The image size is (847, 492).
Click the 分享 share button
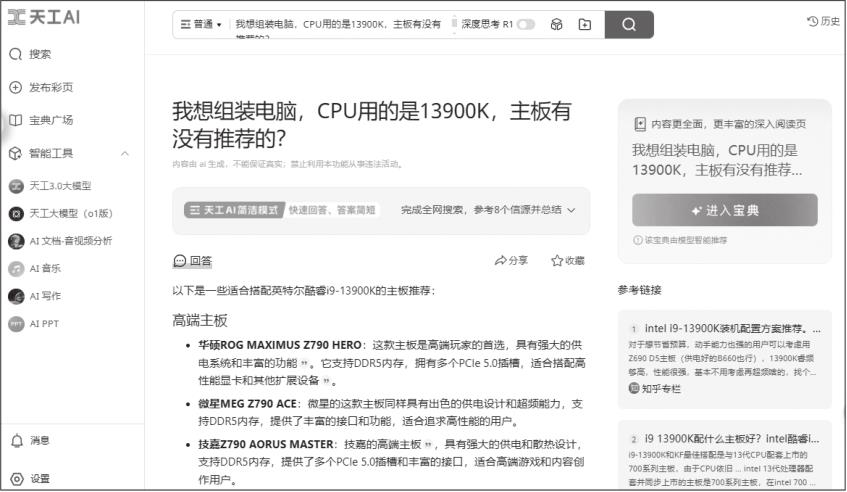[x=511, y=261]
